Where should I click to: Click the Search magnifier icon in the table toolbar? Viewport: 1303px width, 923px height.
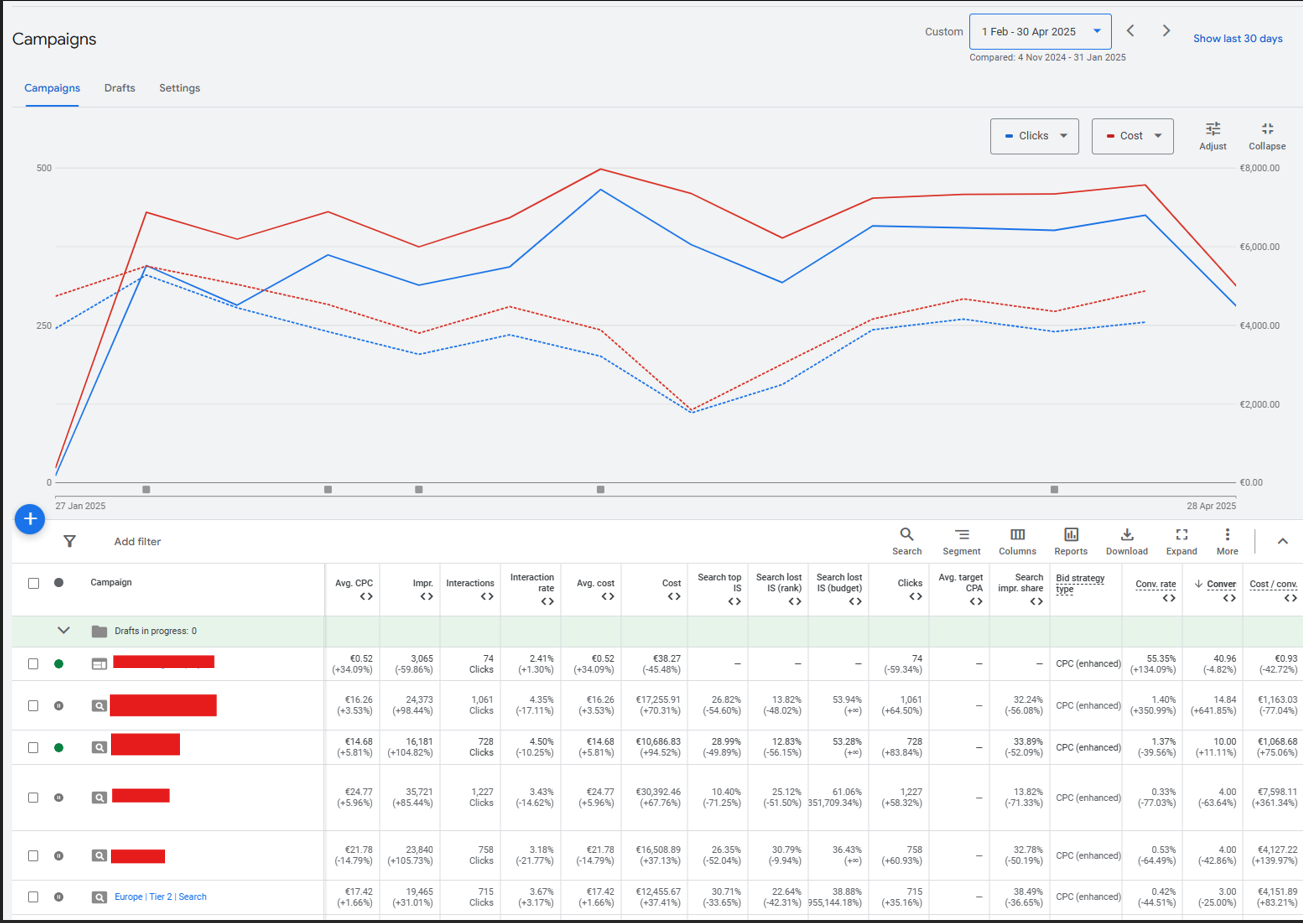907,535
